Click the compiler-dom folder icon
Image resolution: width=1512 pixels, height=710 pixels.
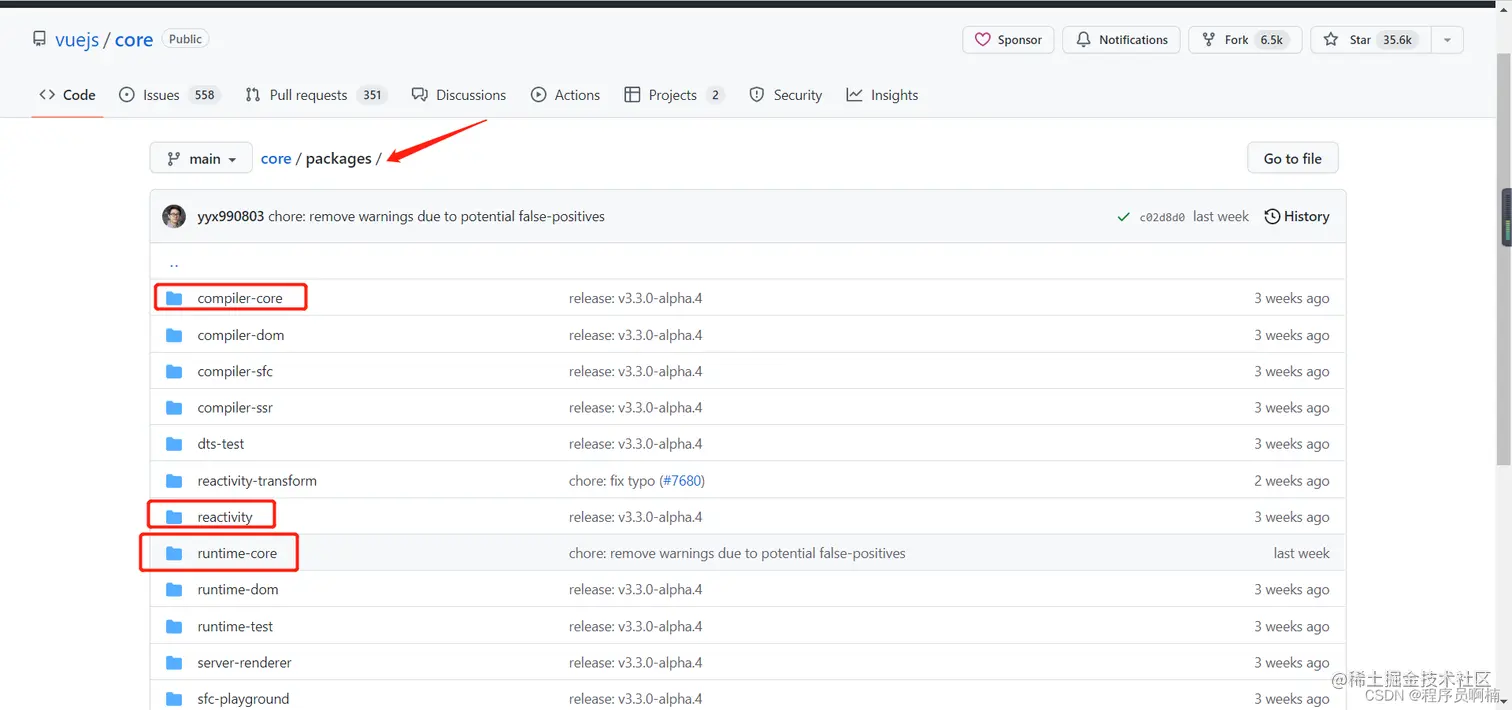174,335
